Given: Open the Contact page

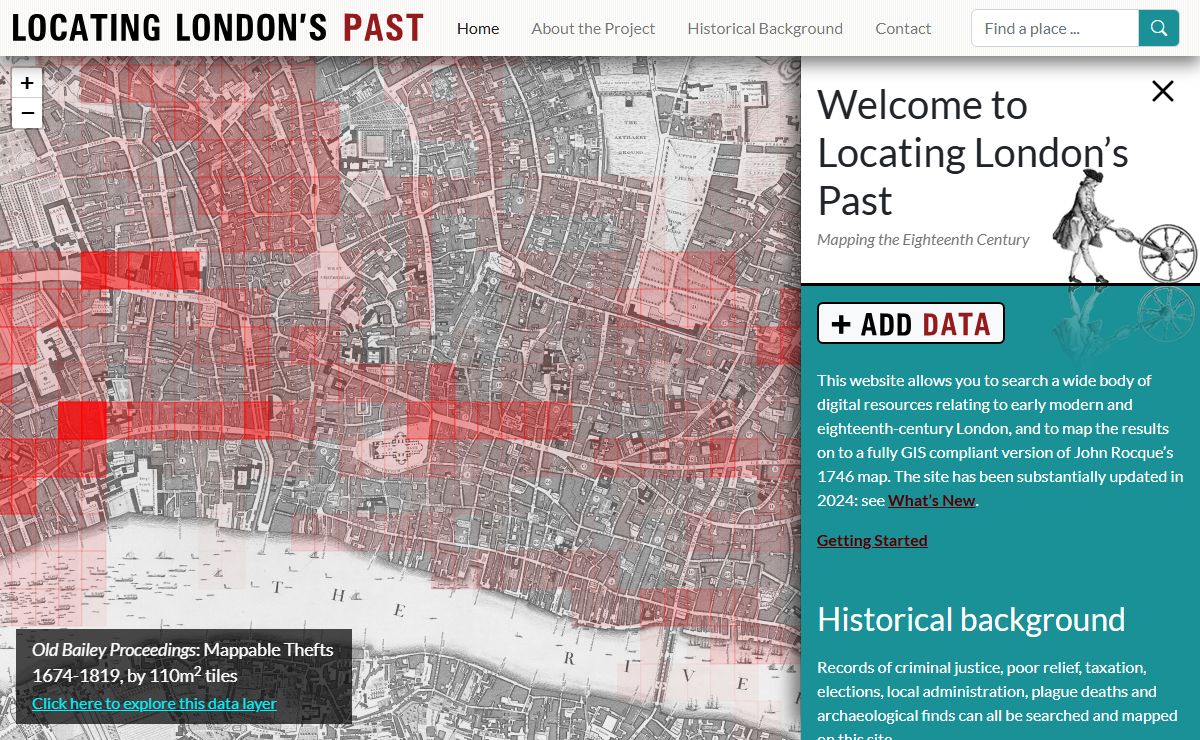Looking at the screenshot, I should (903, 28).
